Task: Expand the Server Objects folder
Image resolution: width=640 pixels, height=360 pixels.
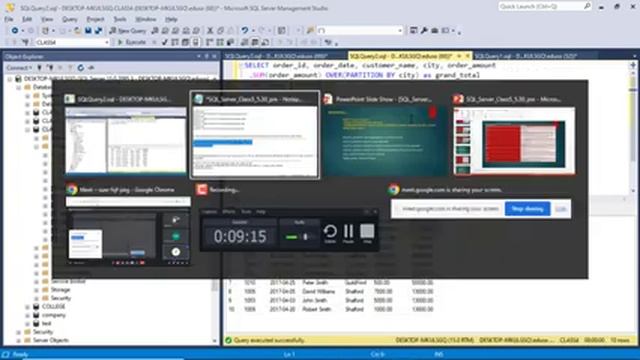Action: click(18, 340)
